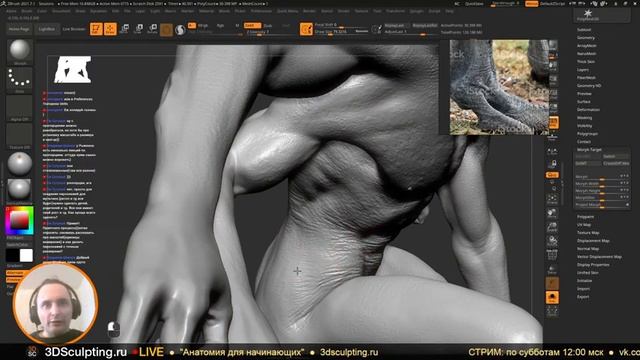Image resolution: width=640 pixels, height=360 pixels.
Task: Expand the Displacement Map subpalette
Action: (x=593, y=241)
